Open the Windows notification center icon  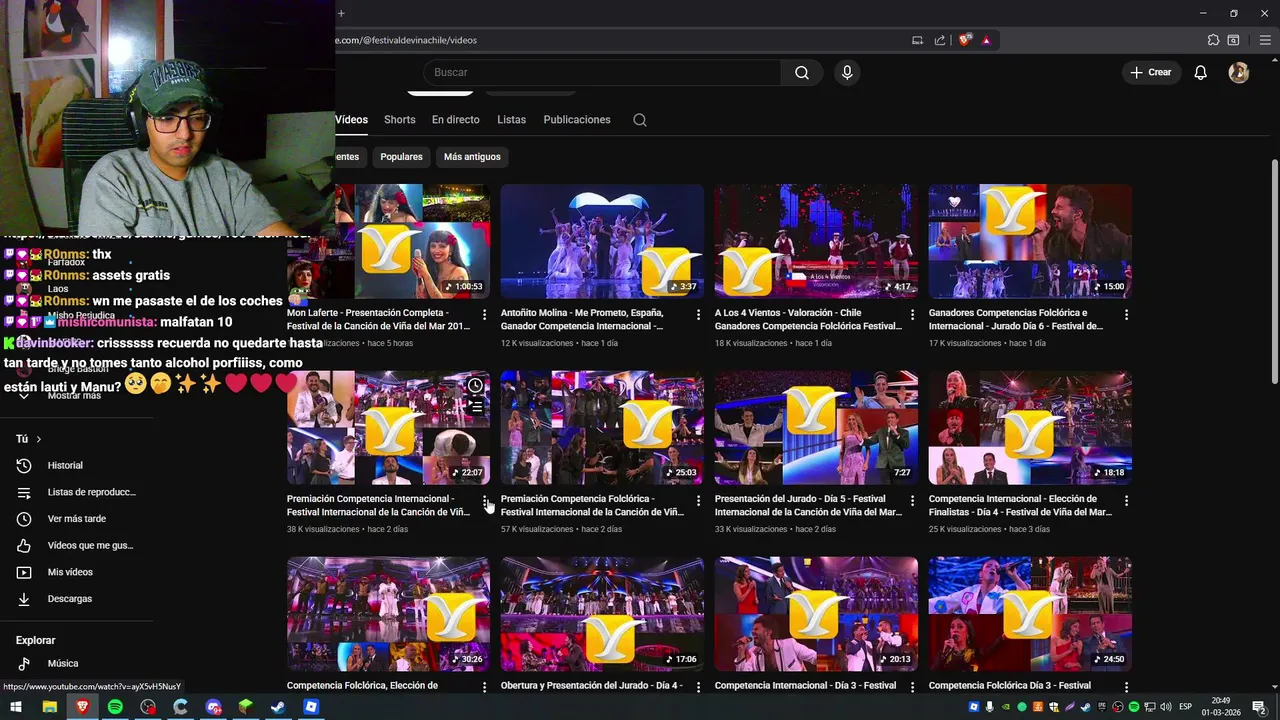1259,707
